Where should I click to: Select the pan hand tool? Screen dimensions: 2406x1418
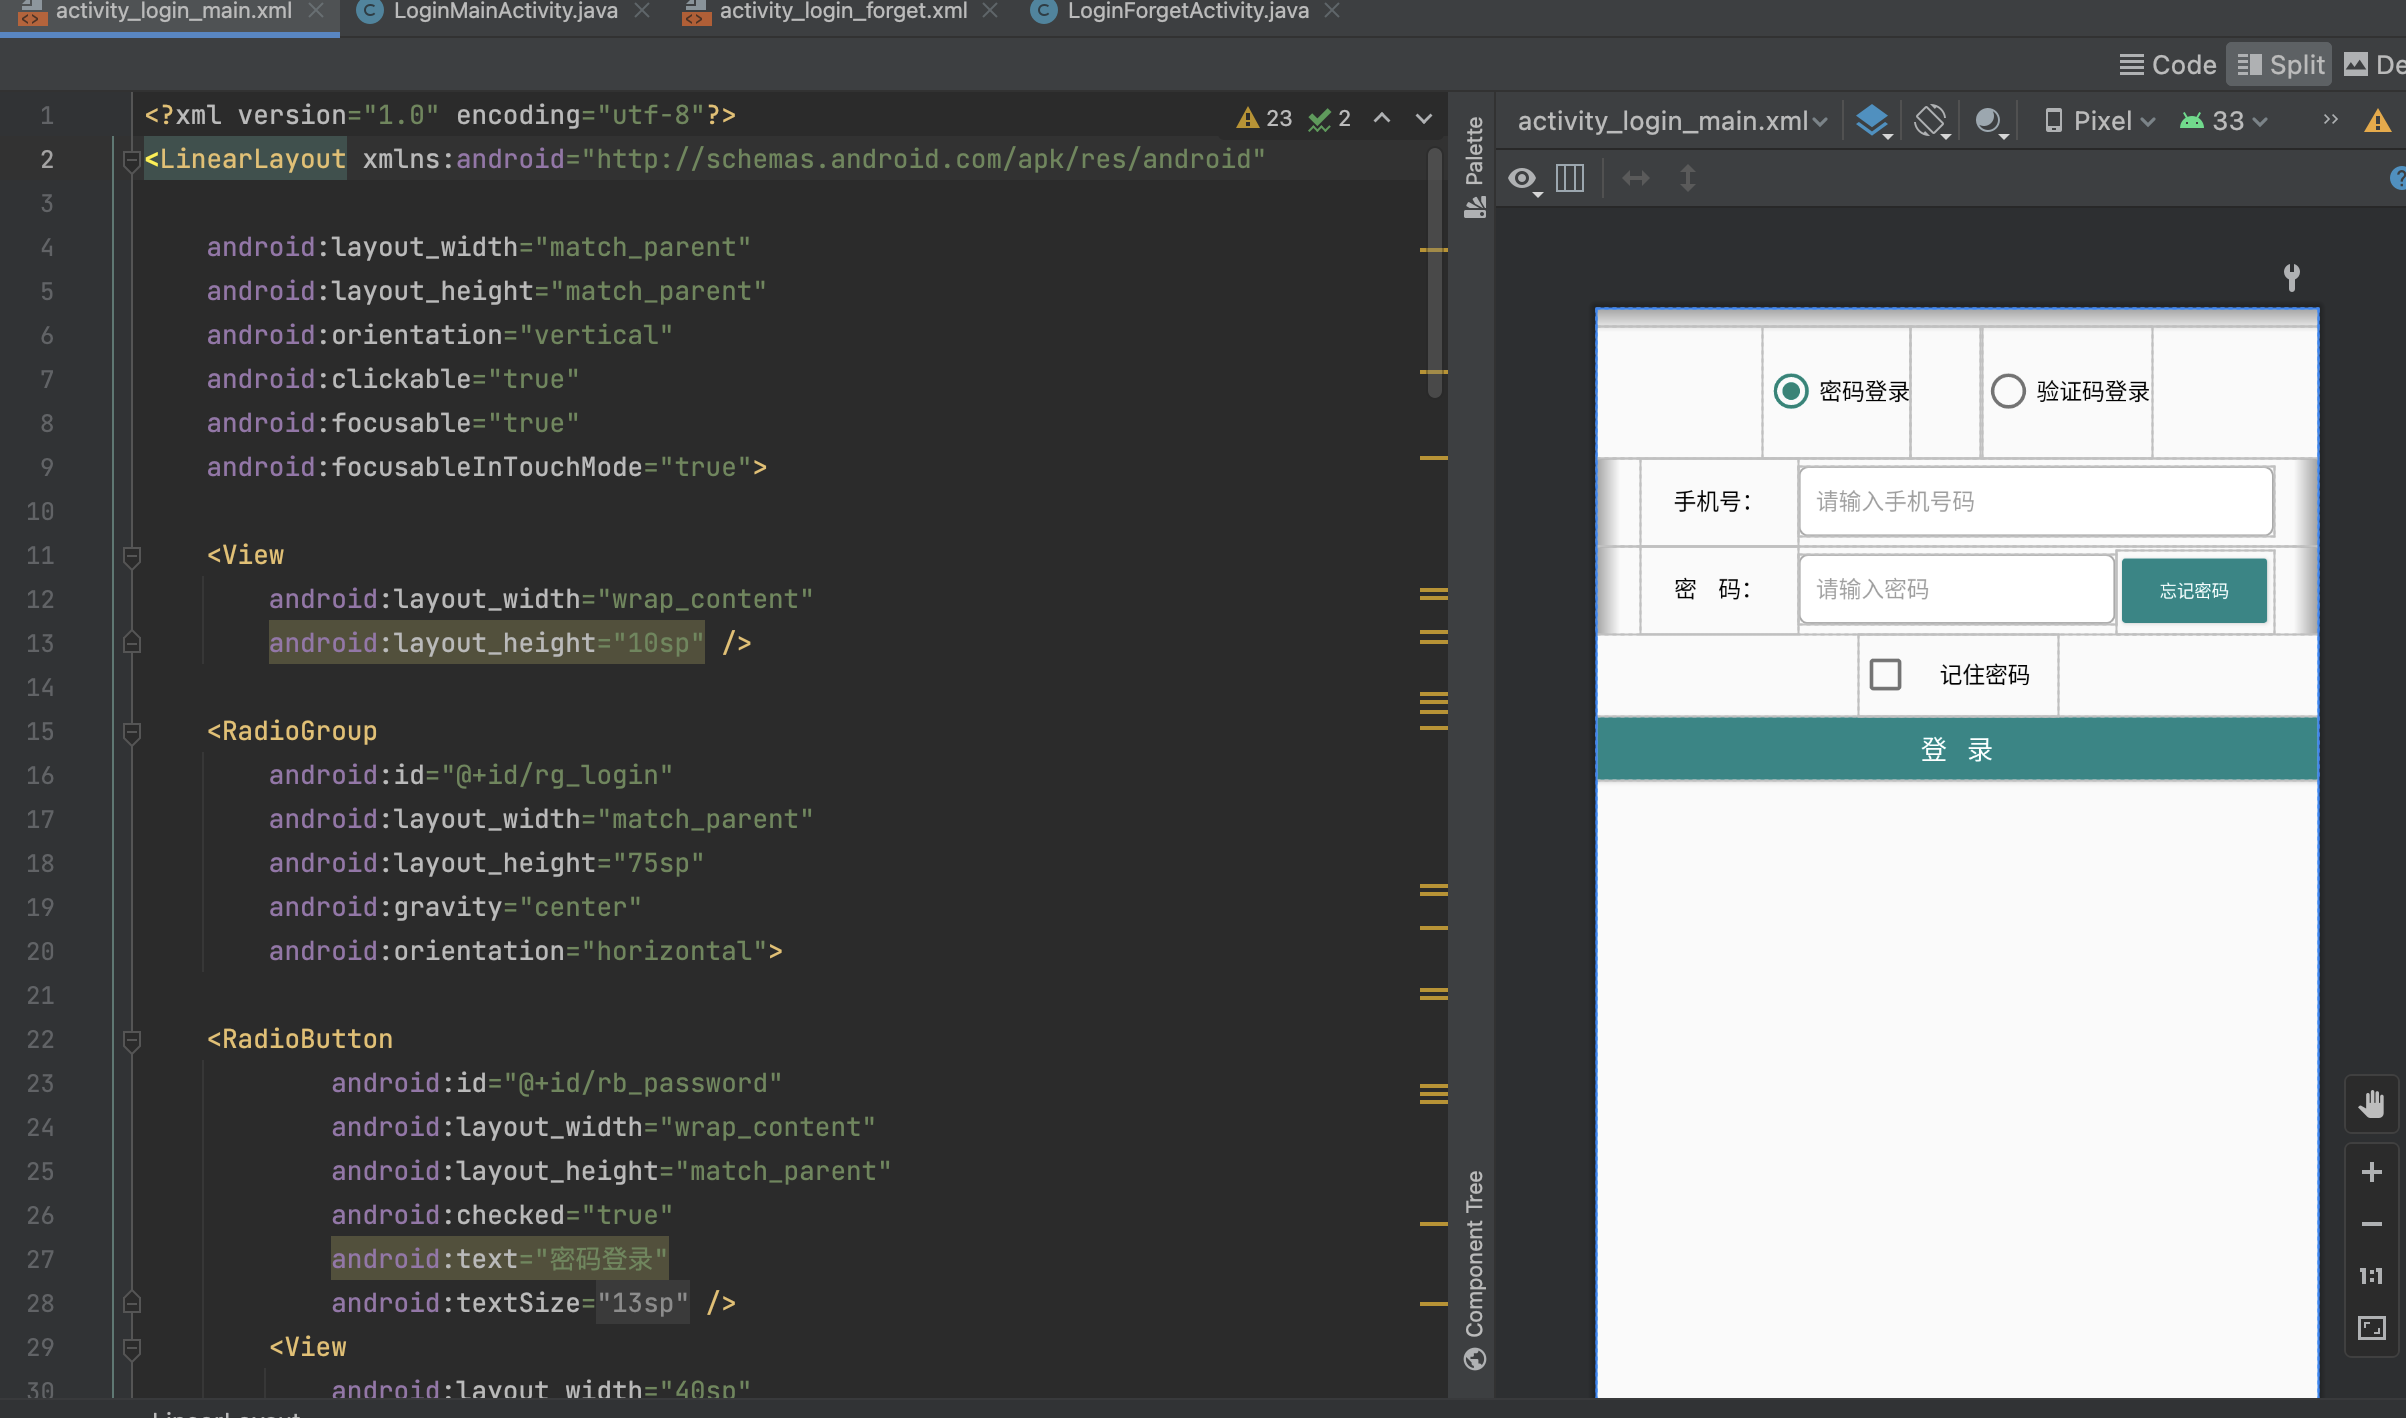(2371, 1104)
